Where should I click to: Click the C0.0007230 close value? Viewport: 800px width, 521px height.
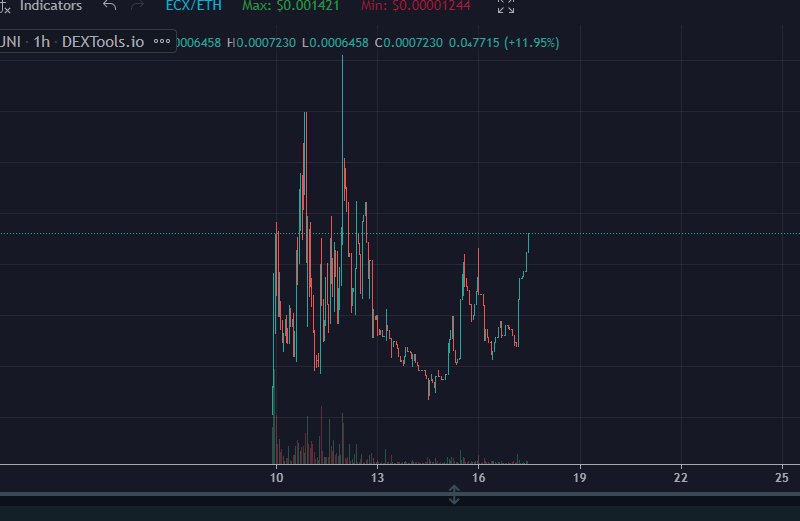tap(409, 42)
